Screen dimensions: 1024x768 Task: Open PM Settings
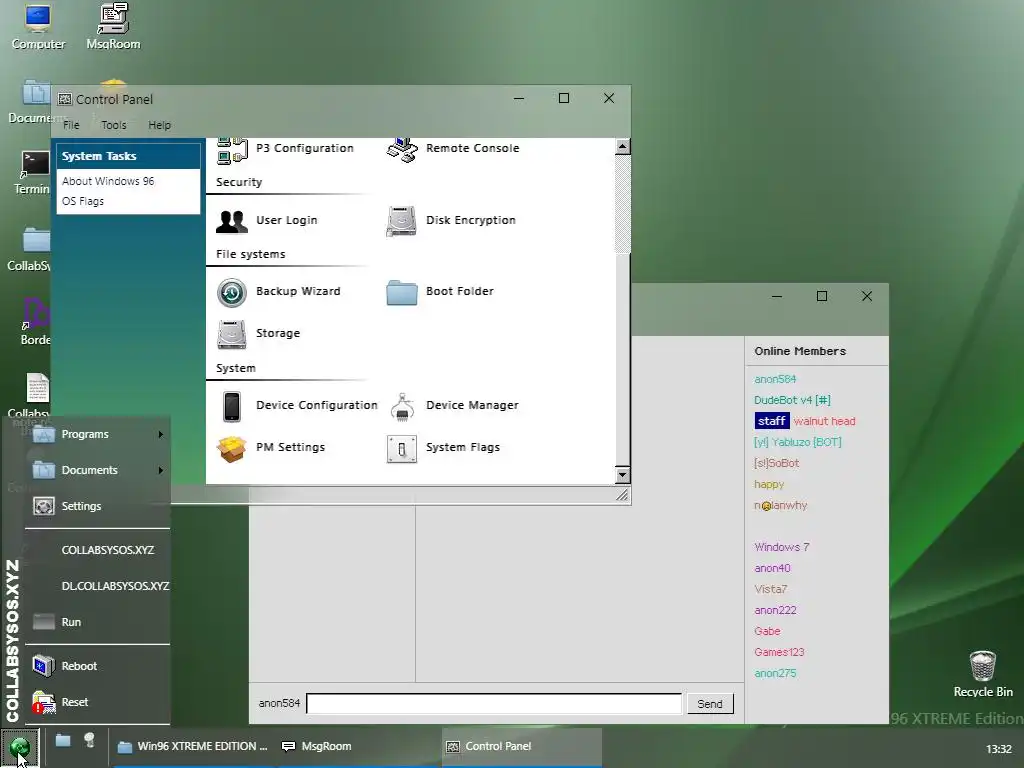(271, 448)
